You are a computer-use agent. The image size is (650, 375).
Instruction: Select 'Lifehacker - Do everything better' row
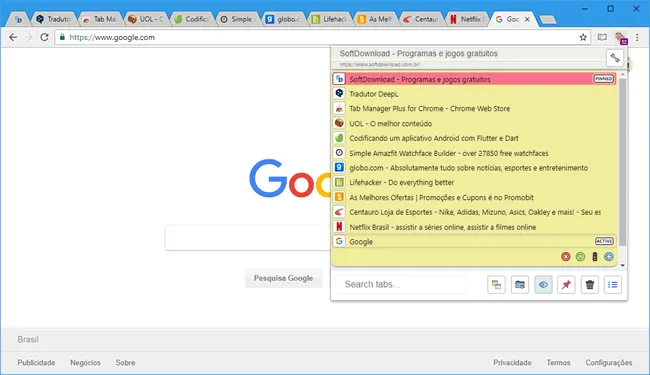[474, 182]
